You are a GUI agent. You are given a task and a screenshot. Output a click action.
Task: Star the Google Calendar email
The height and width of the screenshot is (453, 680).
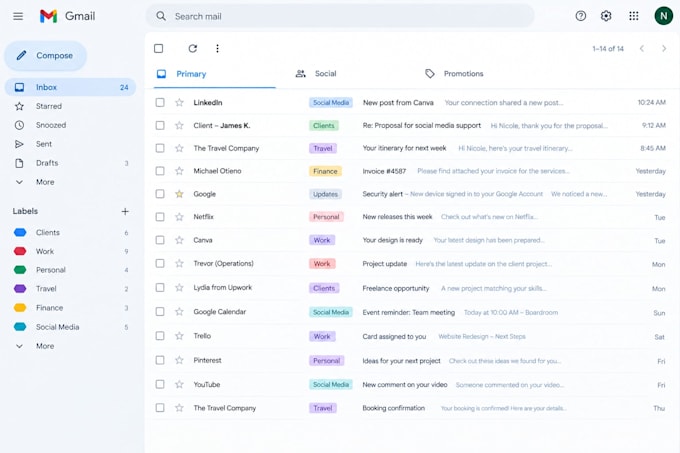(179, 311)
